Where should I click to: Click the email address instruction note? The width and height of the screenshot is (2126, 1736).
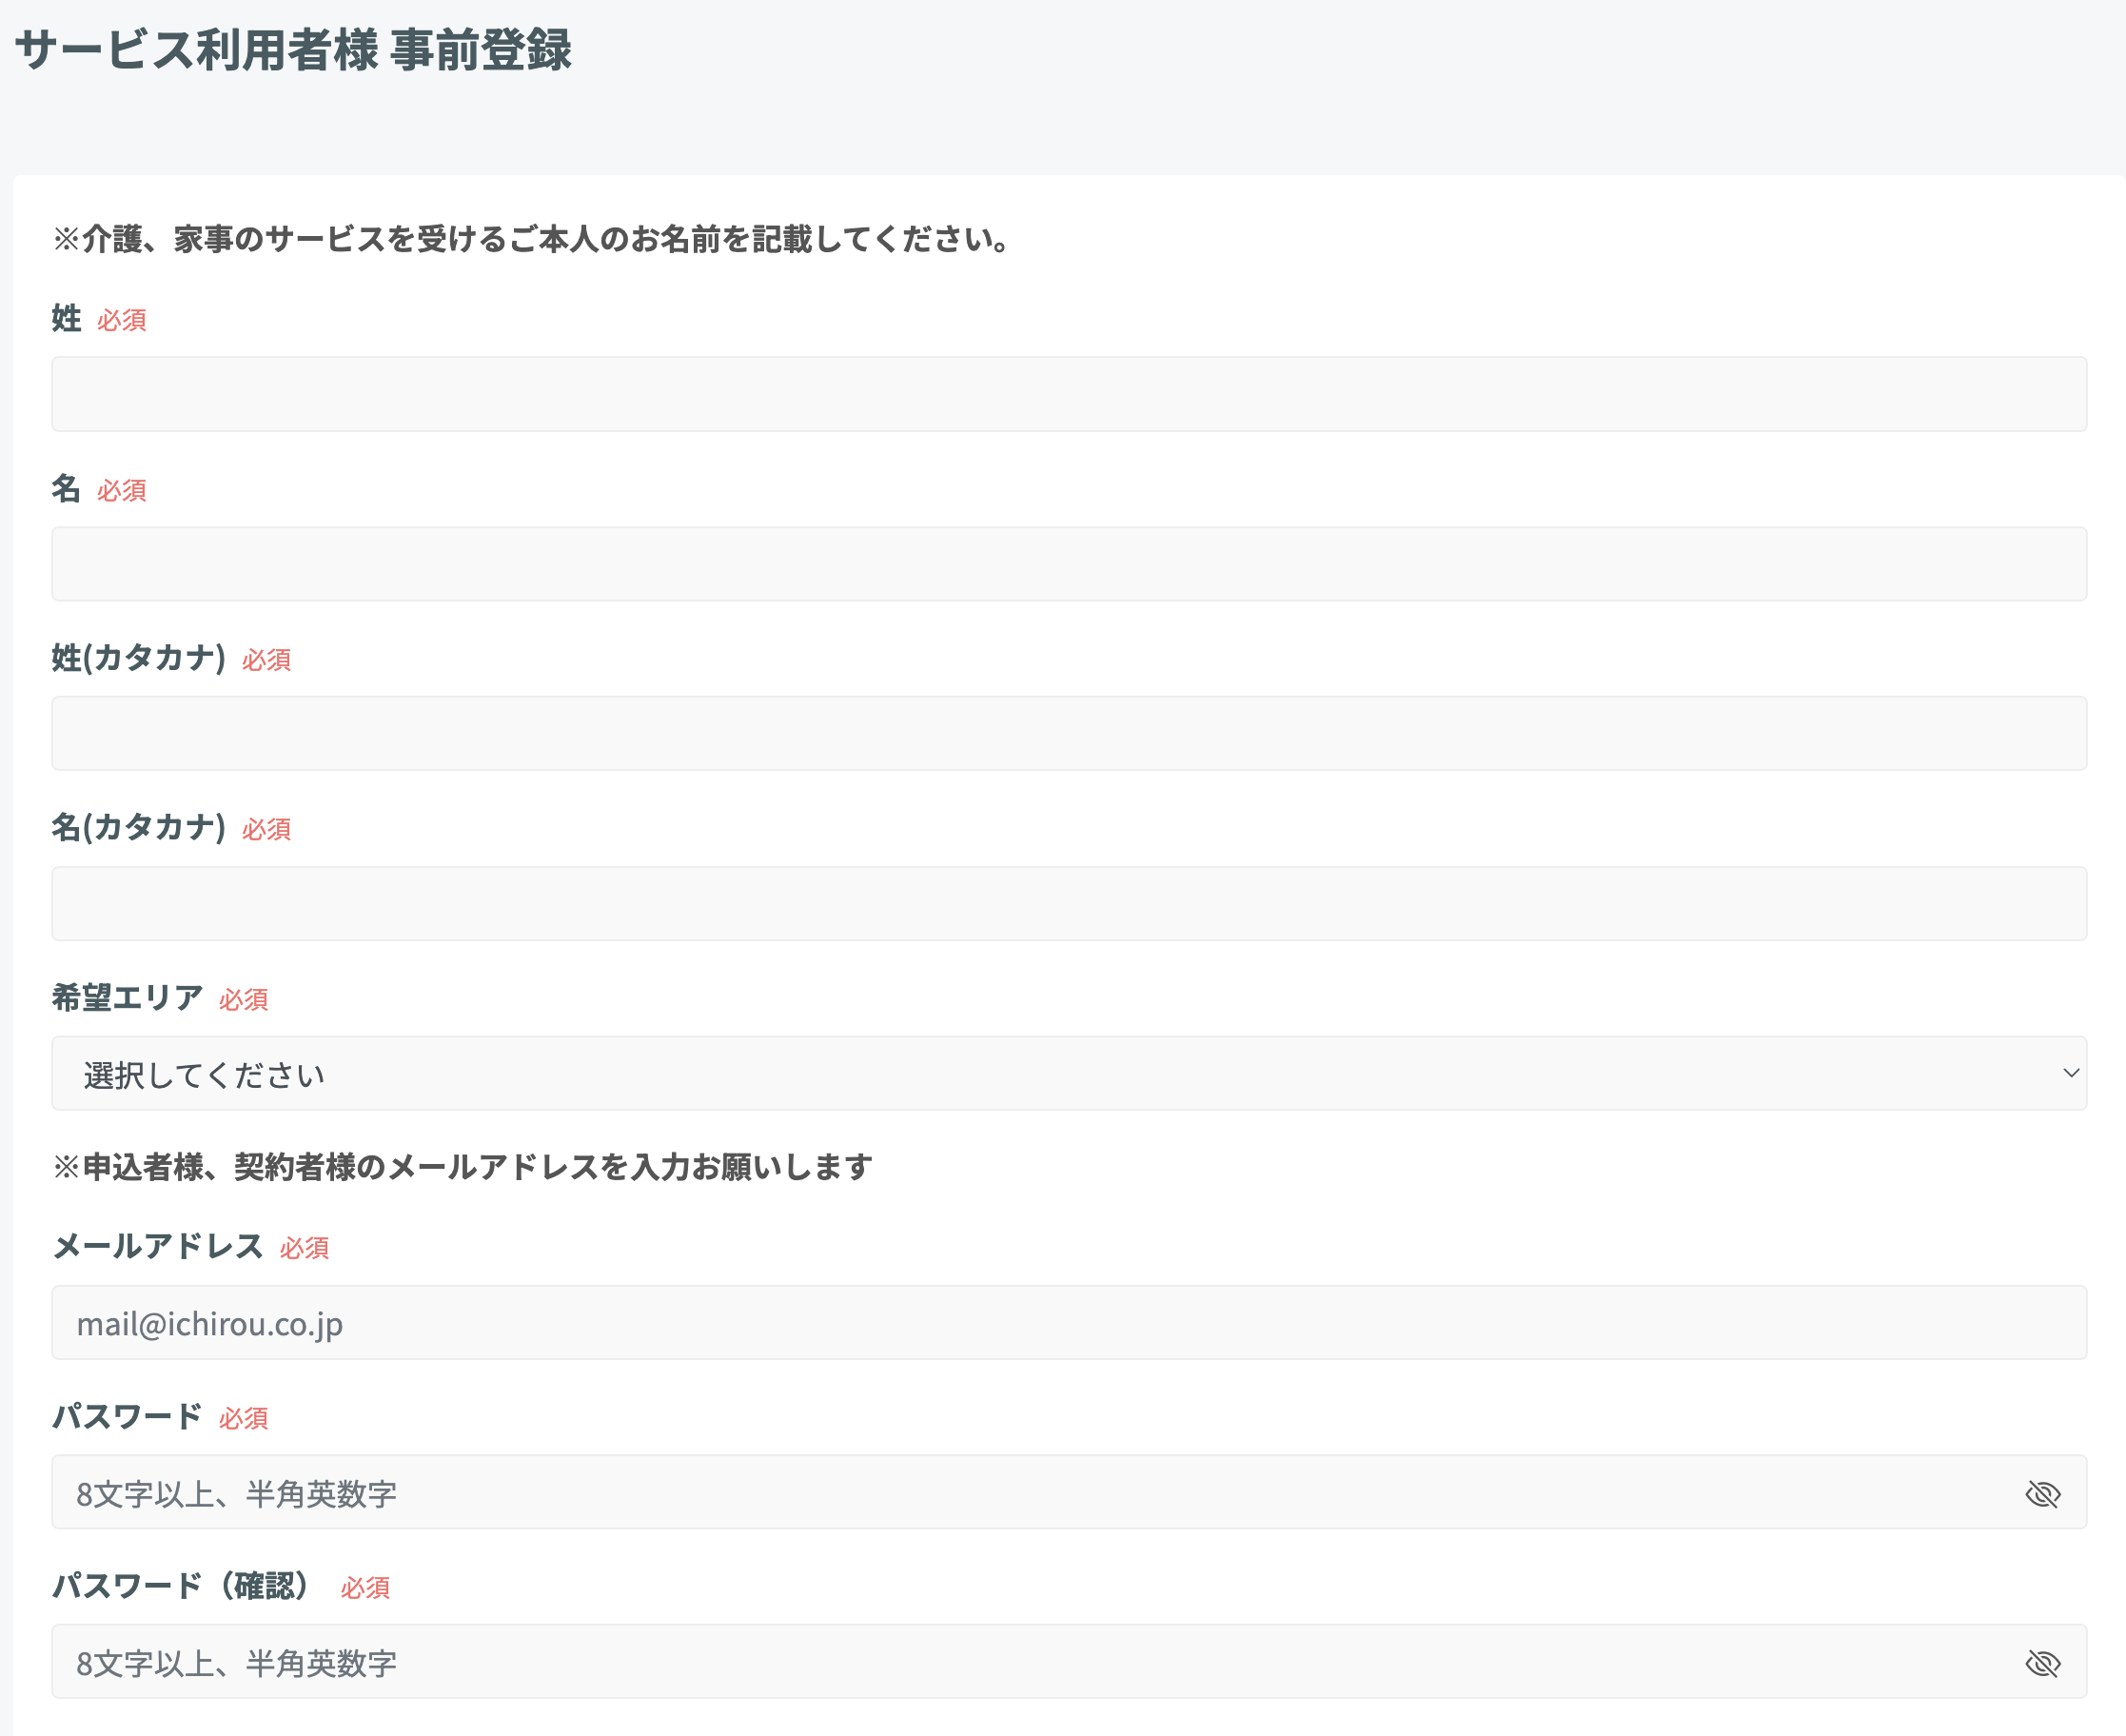462,1164
